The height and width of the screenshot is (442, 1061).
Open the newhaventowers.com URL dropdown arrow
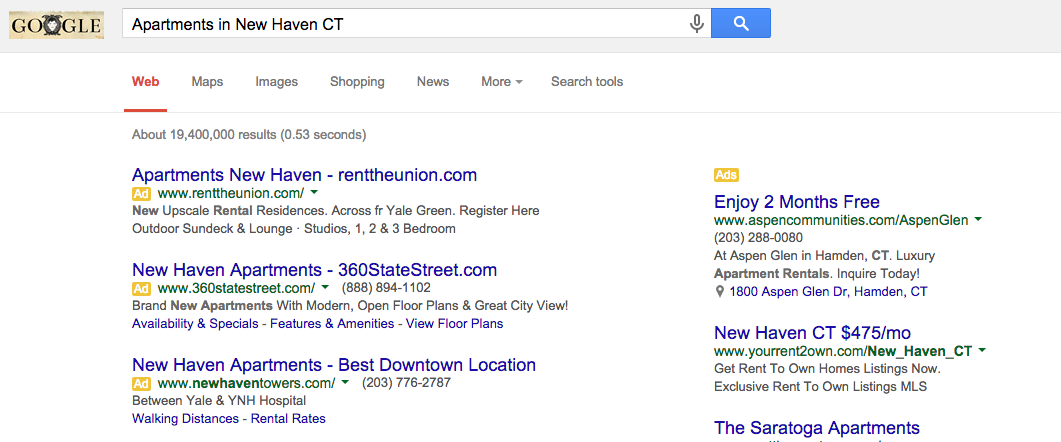coord(345,382)
